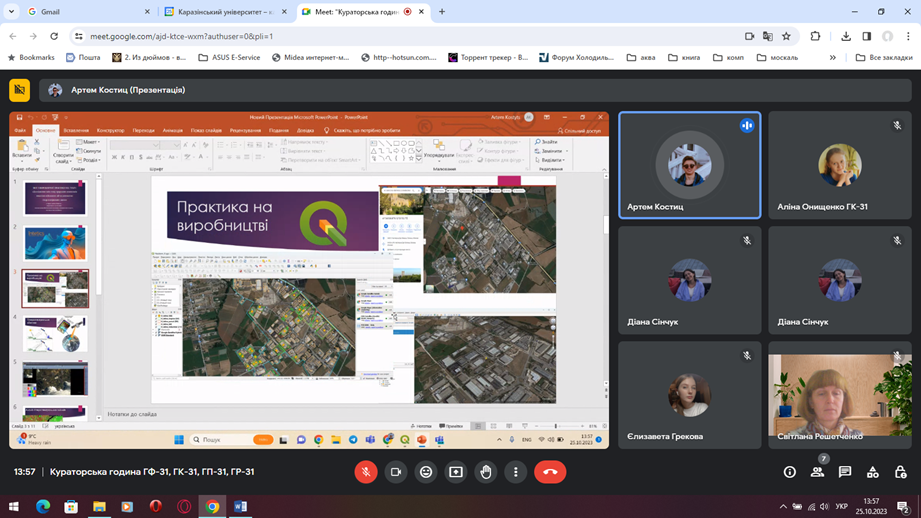Open Word from the Windows taskbar
Image resolution: width=921 pixels, height=518 pixels.
pos(240,507)
